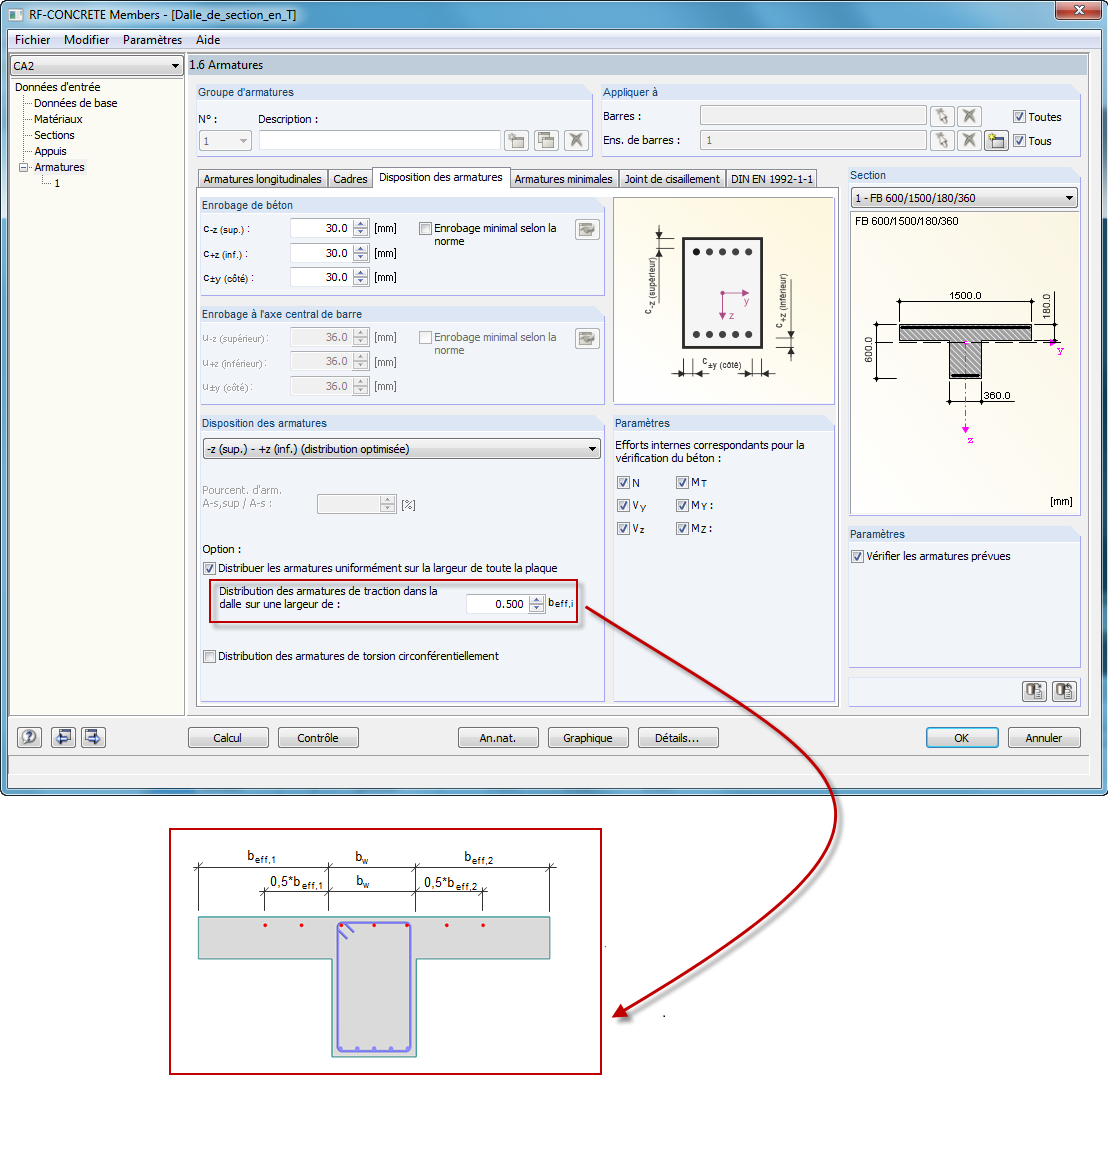Screen dimensions: 1108x1151
Task: Collapse the Armatures tree node
Action: click(23, 167)
